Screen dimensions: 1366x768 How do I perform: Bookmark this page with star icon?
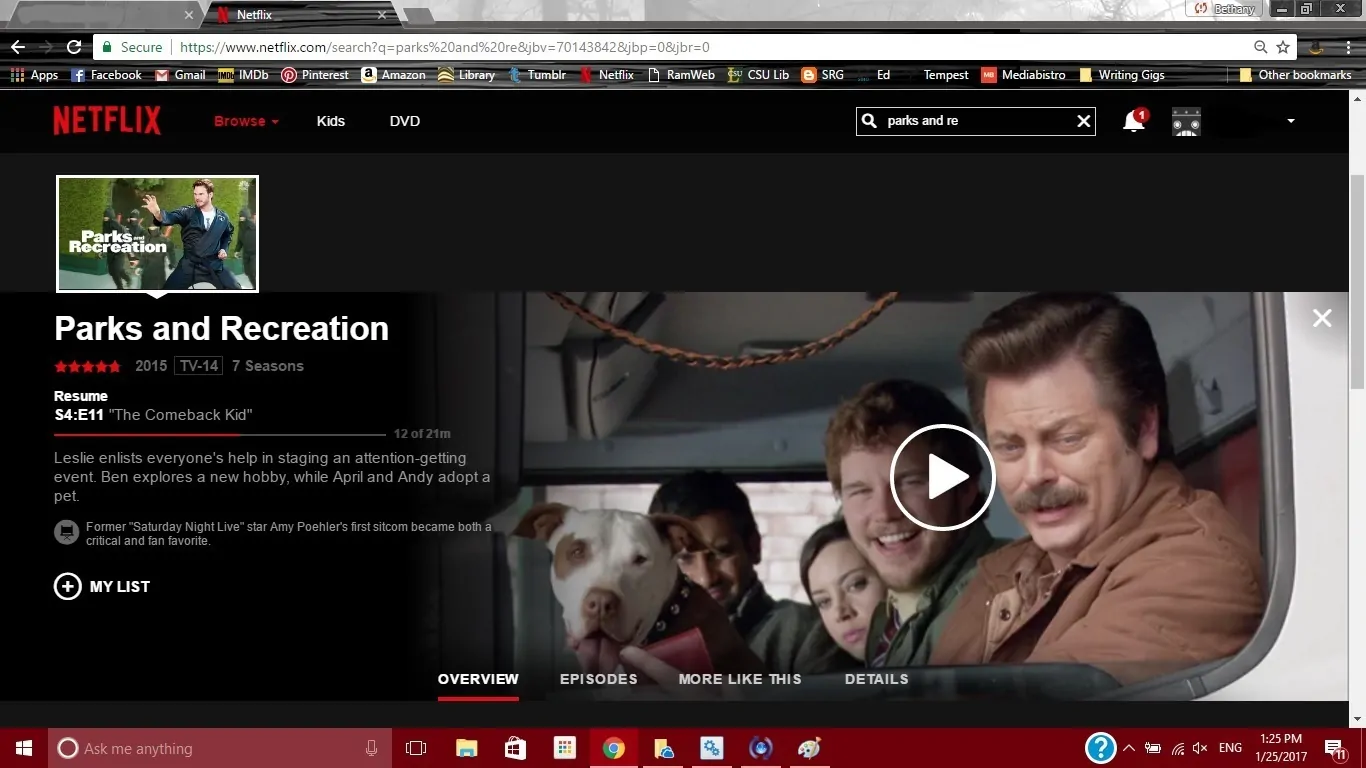tap(1283, 47)
